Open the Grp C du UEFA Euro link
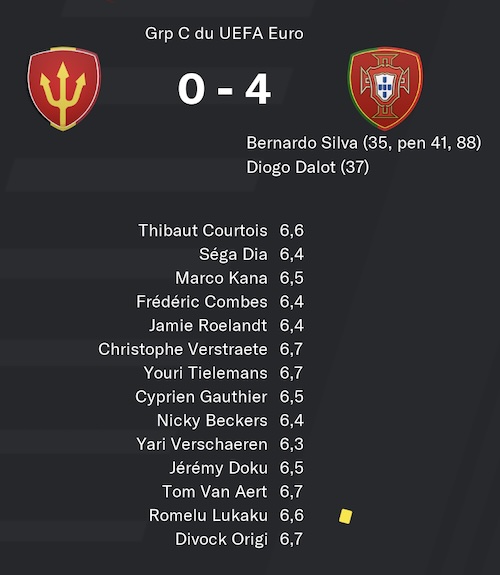This screenshot has height=575, width=500. point(224,33)
